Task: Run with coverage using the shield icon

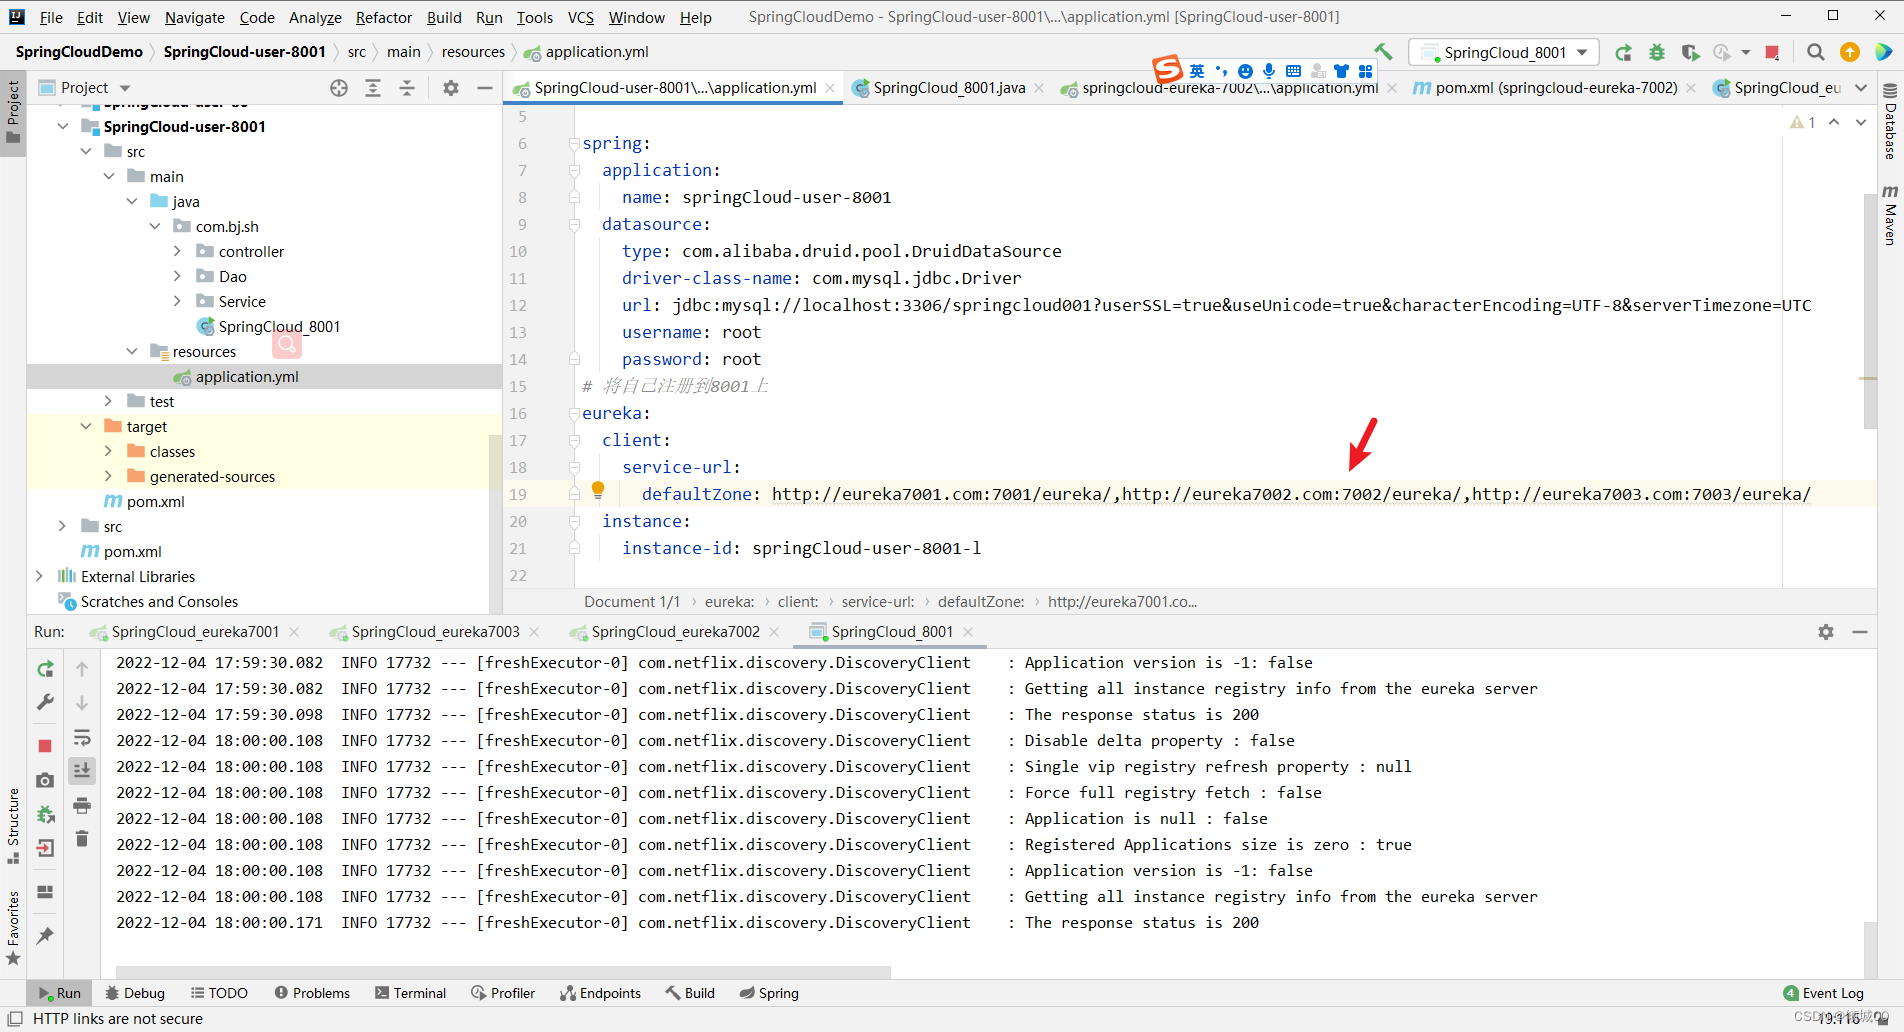Action: (1690, 52)
